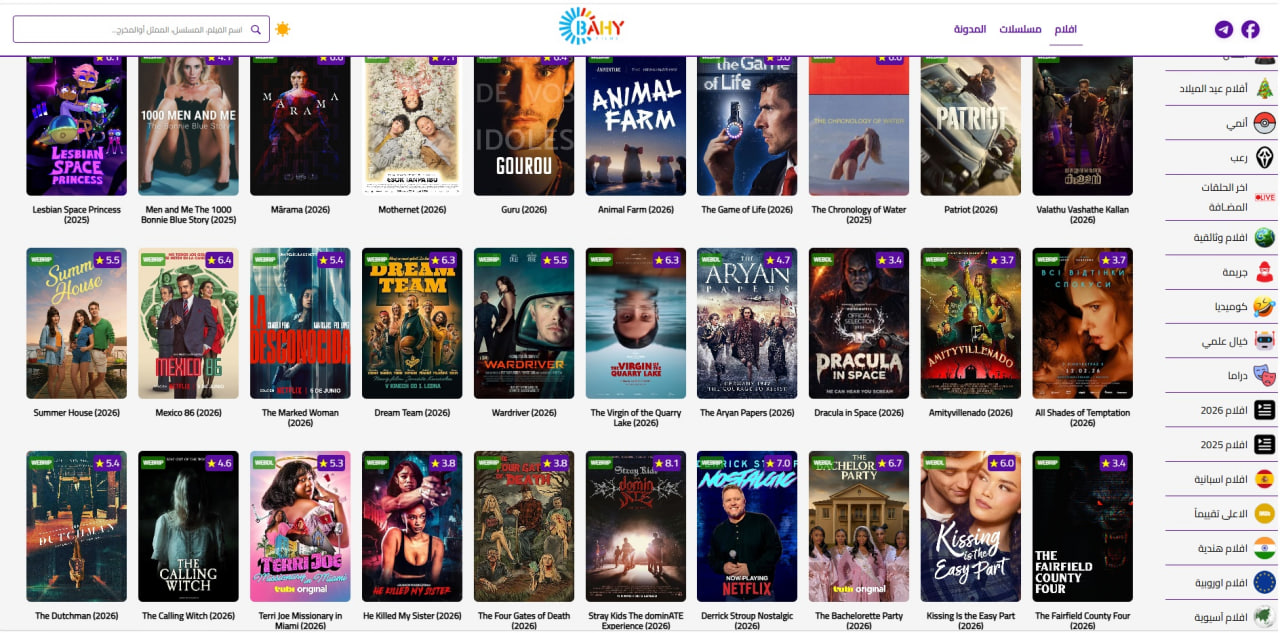Go home via the BAHY logo
Viewport: 1280px width, 633px height.
tap(591, 26)
